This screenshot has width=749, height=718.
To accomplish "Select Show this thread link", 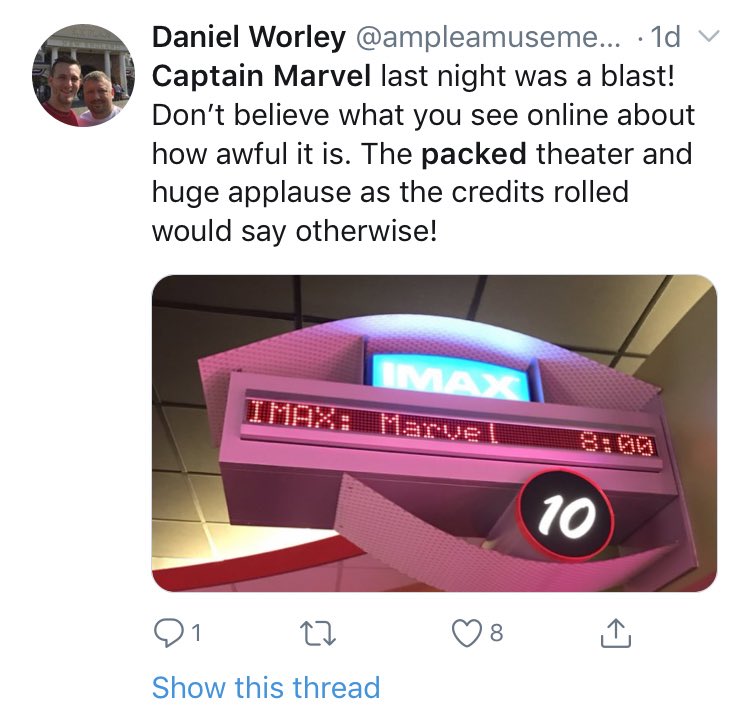I will tap(266, 687).
